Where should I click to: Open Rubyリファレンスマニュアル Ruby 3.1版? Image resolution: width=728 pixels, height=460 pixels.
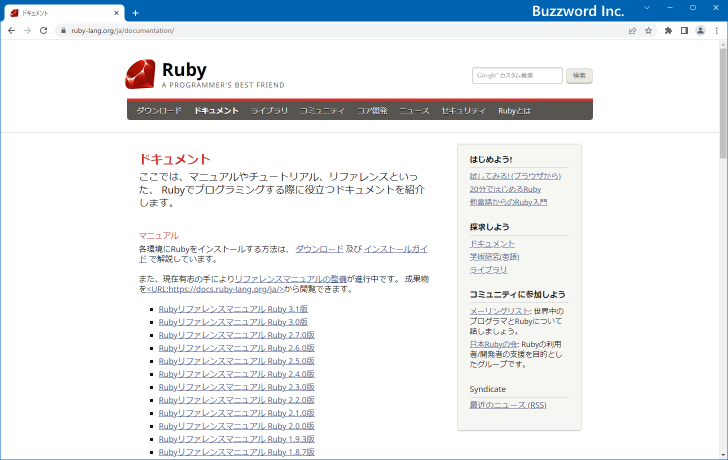[x=233, y=309]
